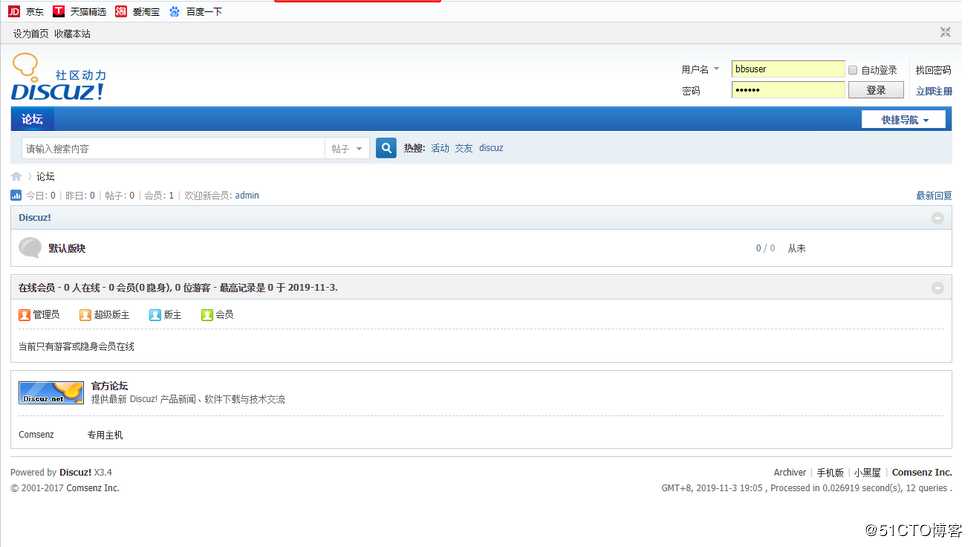Click the 默认版块 forum bubble icon
The height and width of the screenshot is (547, 972).
[30, 247]
